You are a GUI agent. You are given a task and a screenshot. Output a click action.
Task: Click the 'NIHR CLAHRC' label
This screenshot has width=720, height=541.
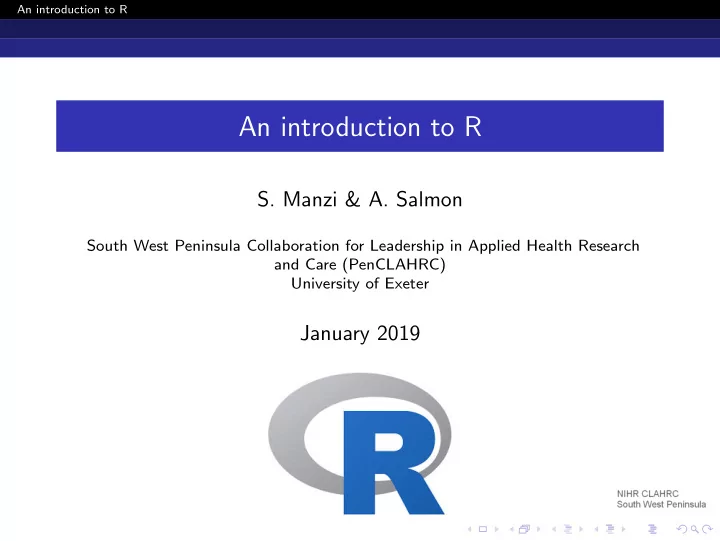(647, 494)
